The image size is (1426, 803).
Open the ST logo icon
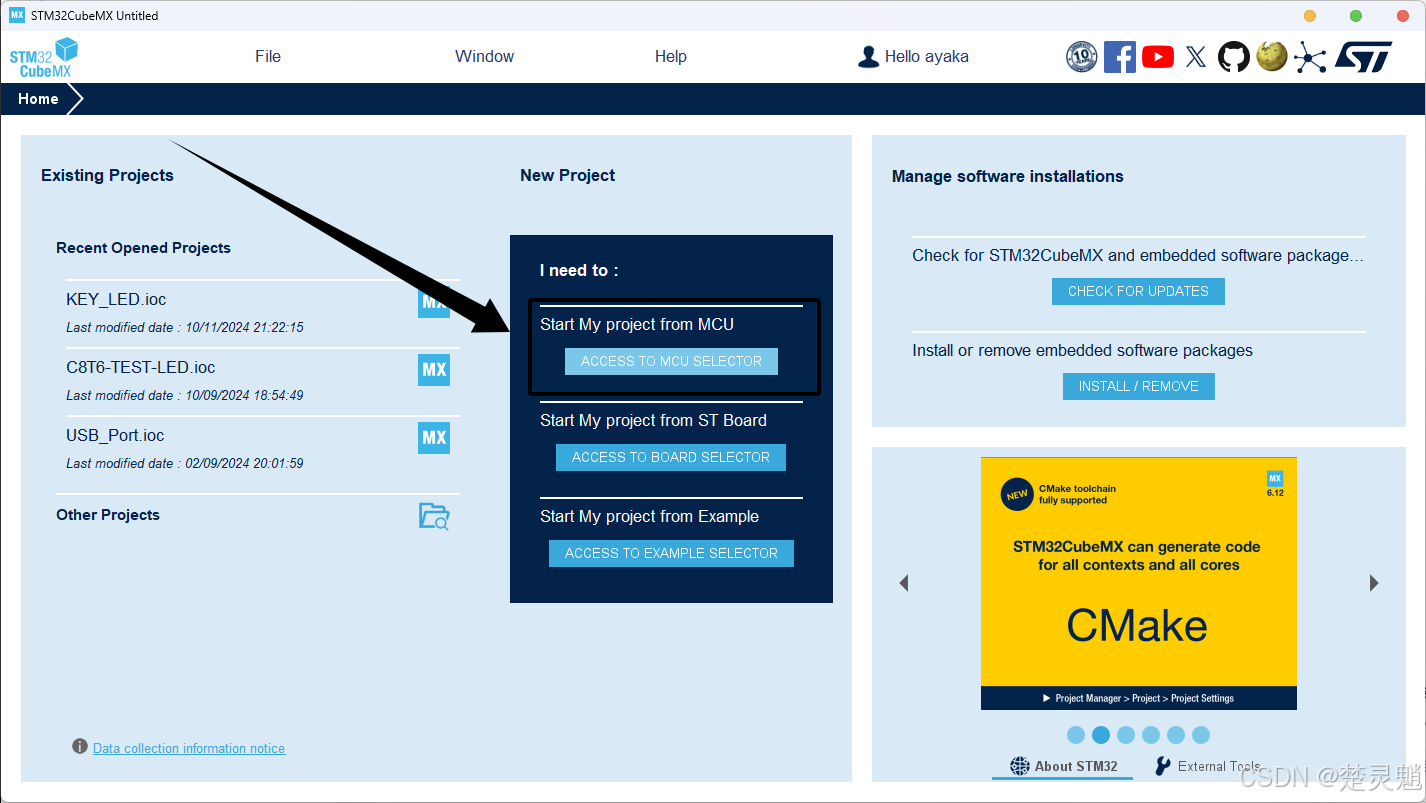click(x=1363, y=57)
